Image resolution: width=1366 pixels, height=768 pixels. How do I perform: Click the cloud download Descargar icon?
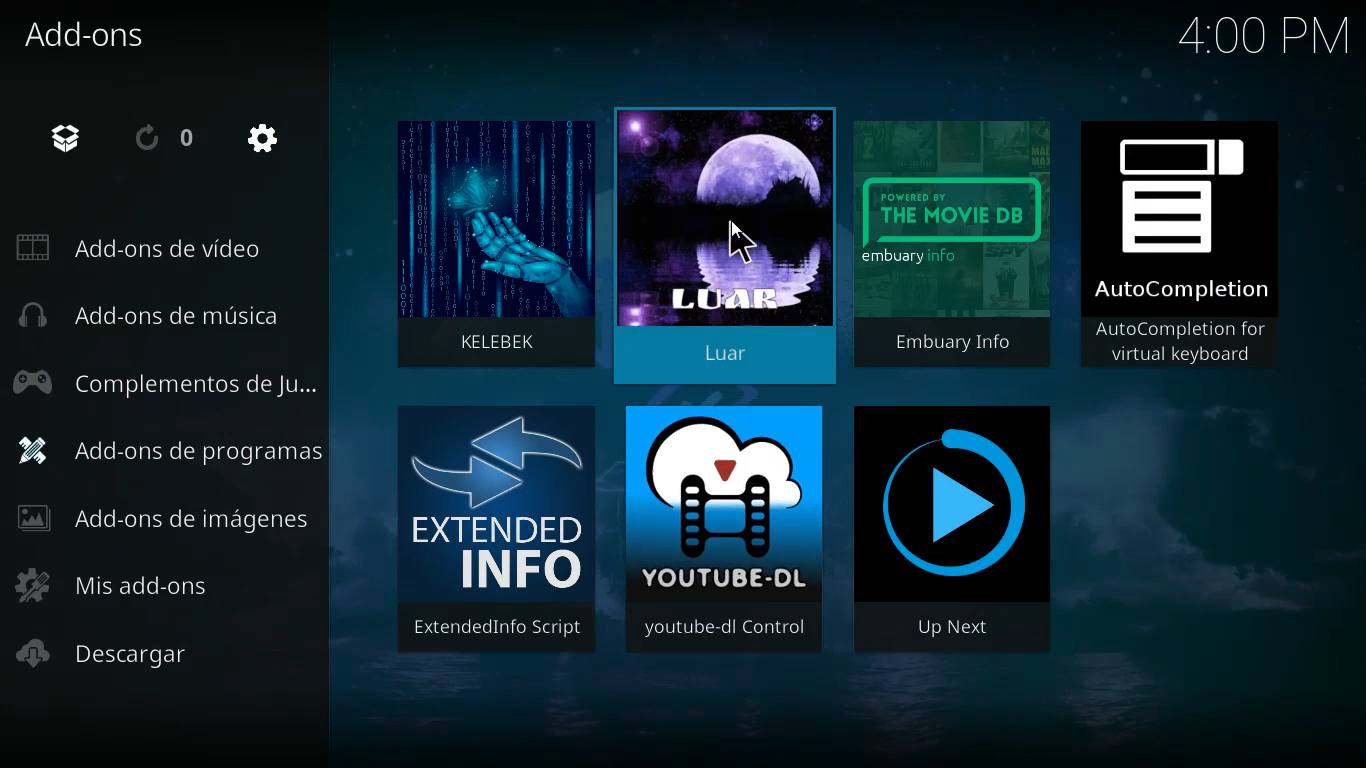point(33,653)
